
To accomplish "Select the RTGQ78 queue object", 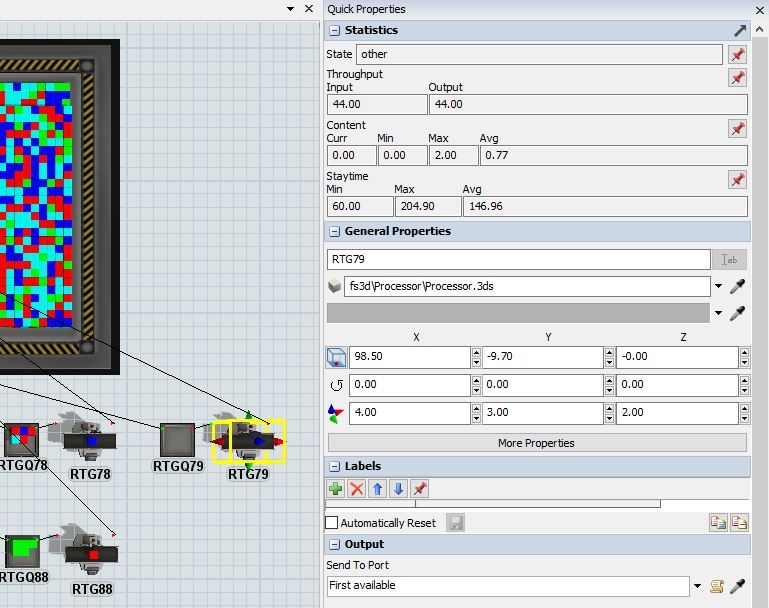I will (x=22, y=439).
